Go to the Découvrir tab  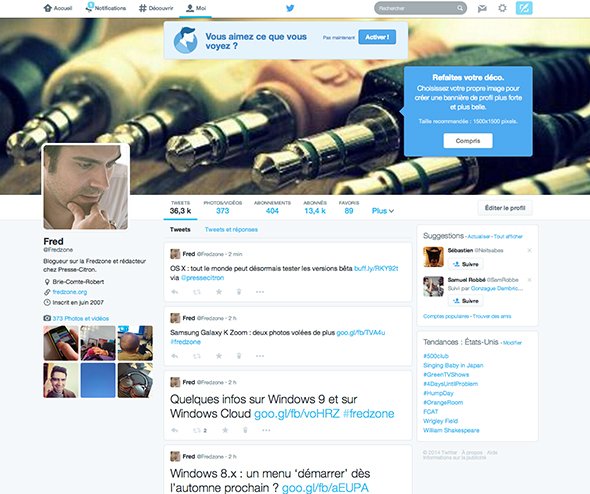pyautogui.click(x=156, y=8)
